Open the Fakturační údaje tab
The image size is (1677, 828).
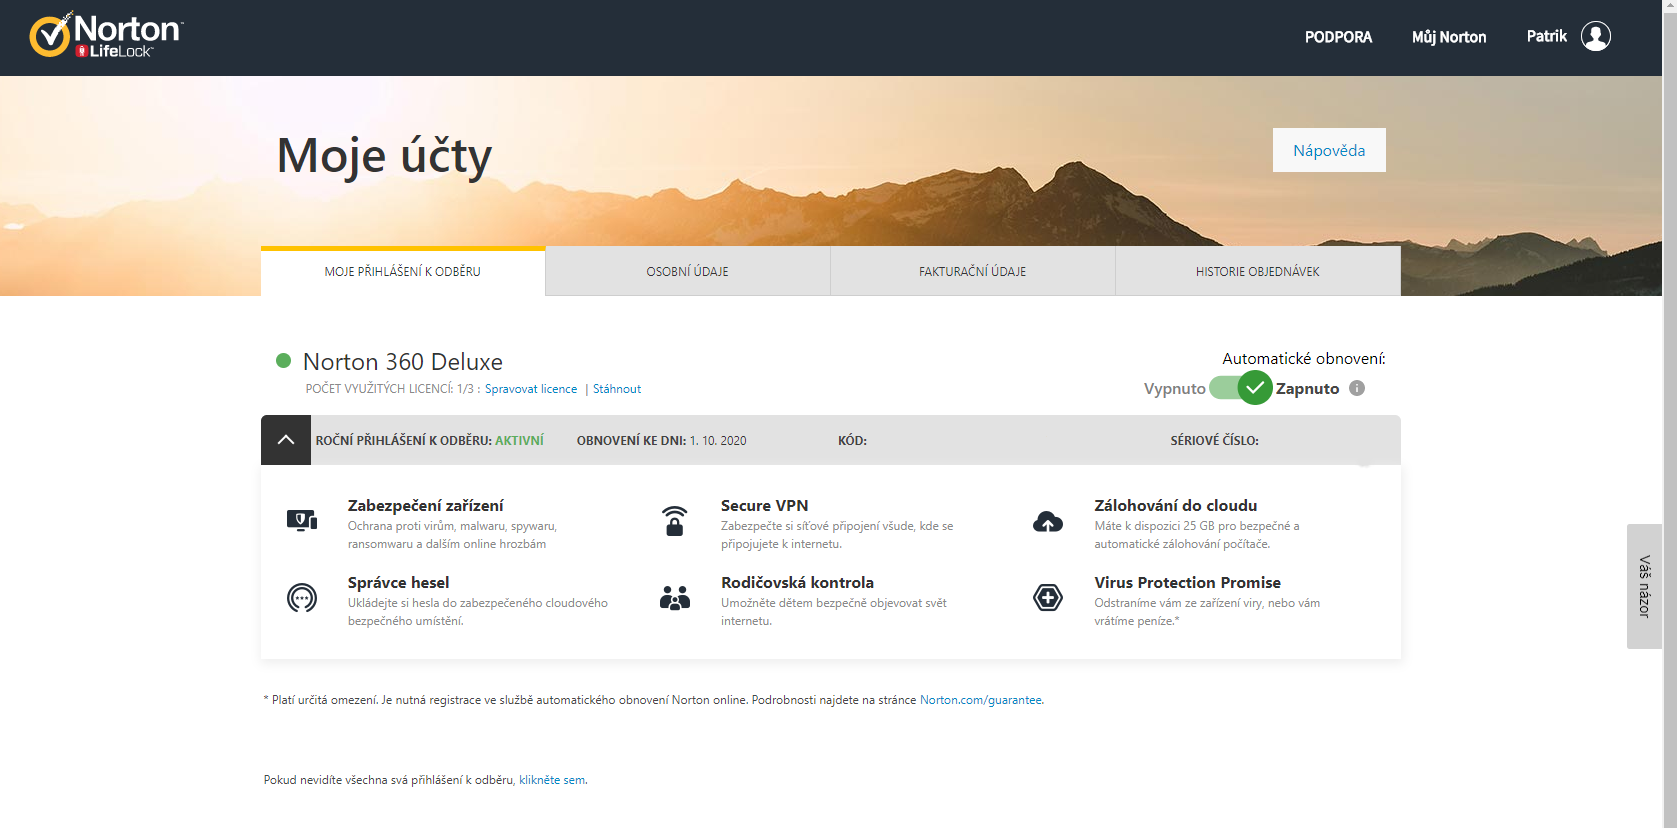coord(972,271)
